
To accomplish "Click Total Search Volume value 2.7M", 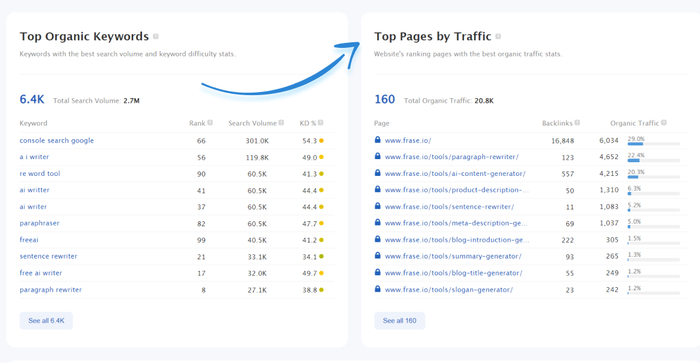I will (x=131, y=101).
